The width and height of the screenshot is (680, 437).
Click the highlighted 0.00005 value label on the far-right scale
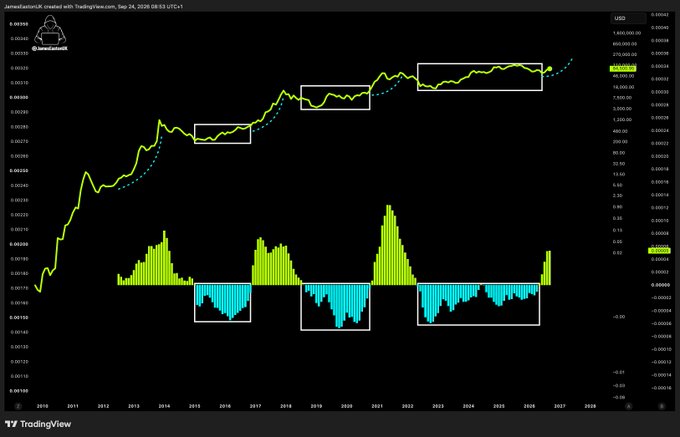(x=659, y=251)
